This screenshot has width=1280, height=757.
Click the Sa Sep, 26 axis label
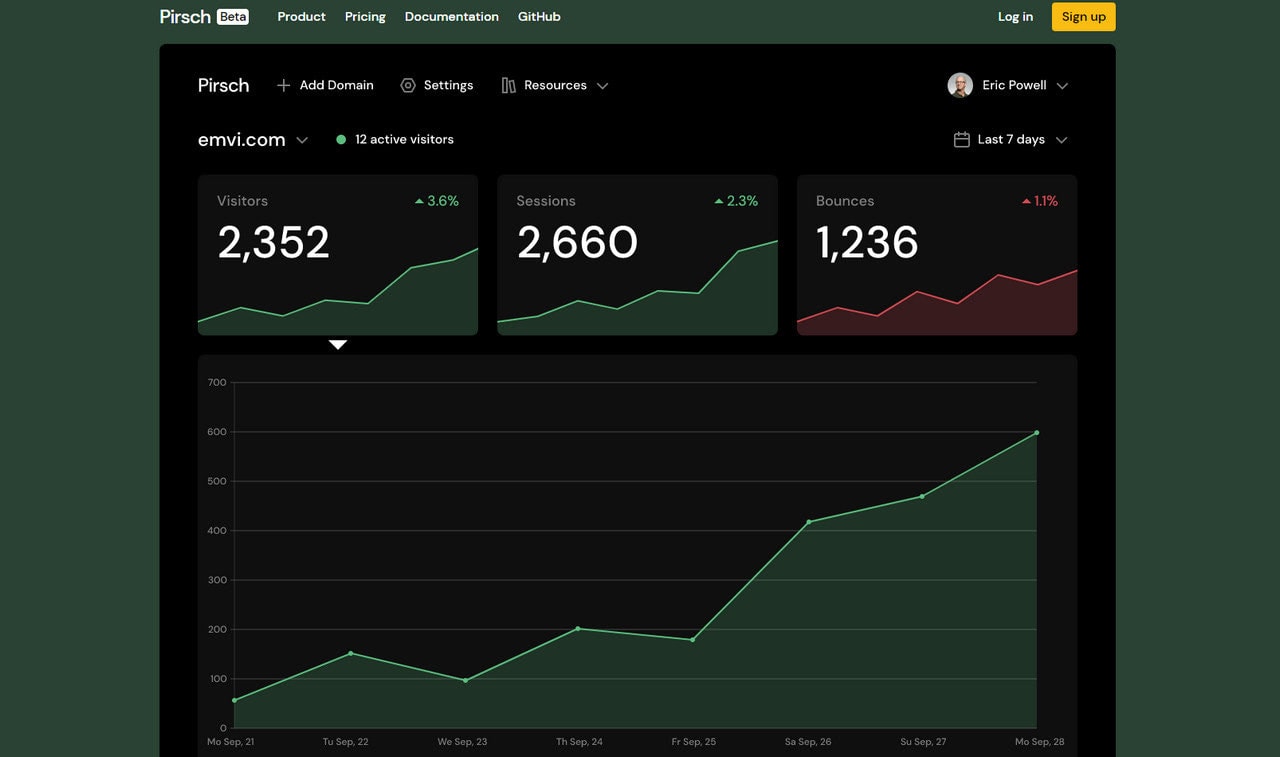point(809,742)
